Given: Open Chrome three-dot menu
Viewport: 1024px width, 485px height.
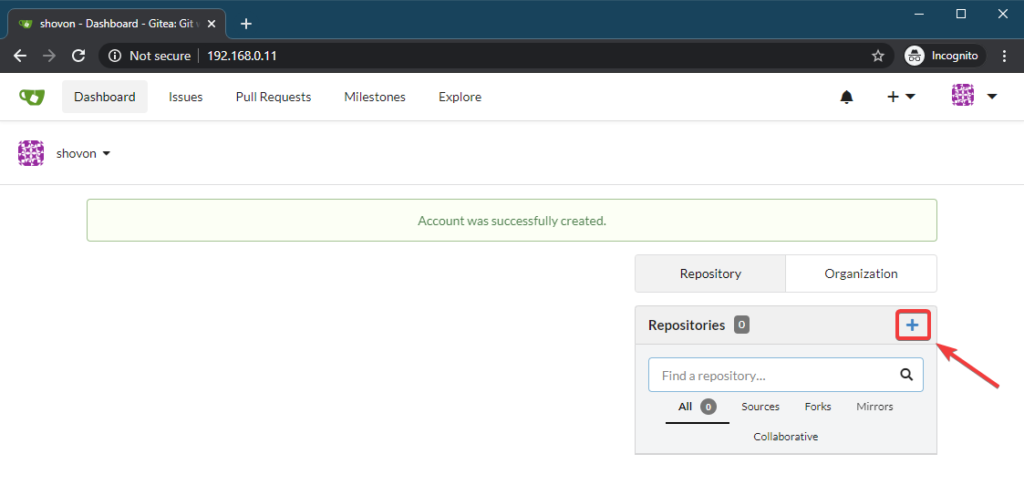Looking at the screenshot, I should point(1004,56).
